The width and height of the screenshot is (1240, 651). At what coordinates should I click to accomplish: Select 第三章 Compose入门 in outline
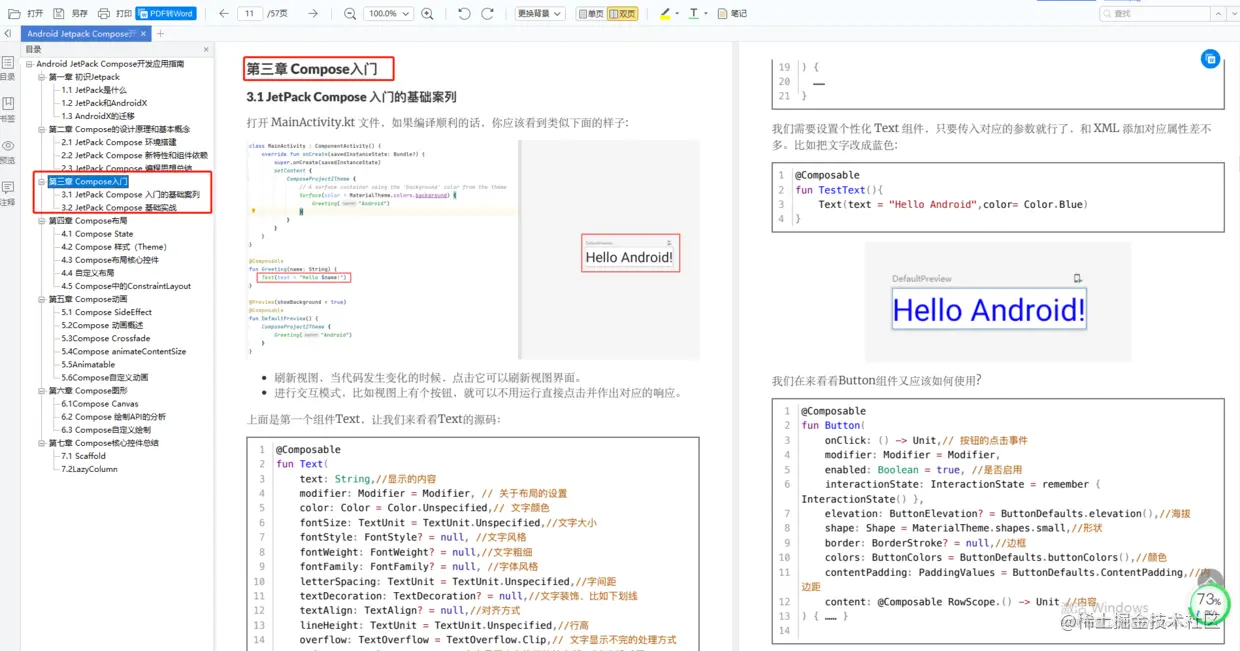[x=88, y=181]
